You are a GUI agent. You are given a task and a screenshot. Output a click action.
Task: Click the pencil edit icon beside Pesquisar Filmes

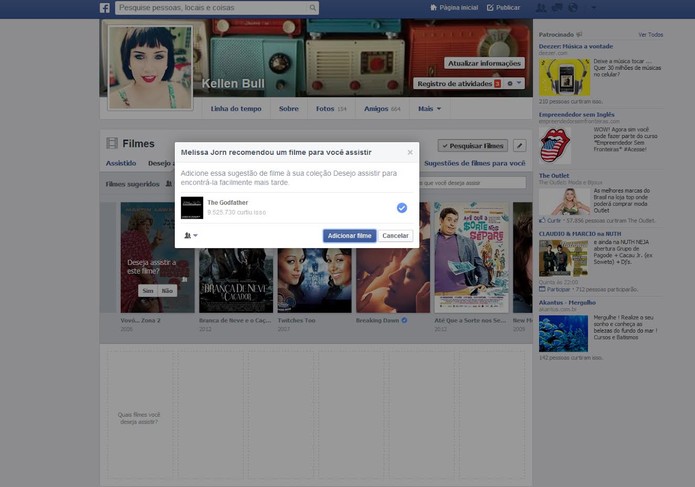click(x=519, y=145)
